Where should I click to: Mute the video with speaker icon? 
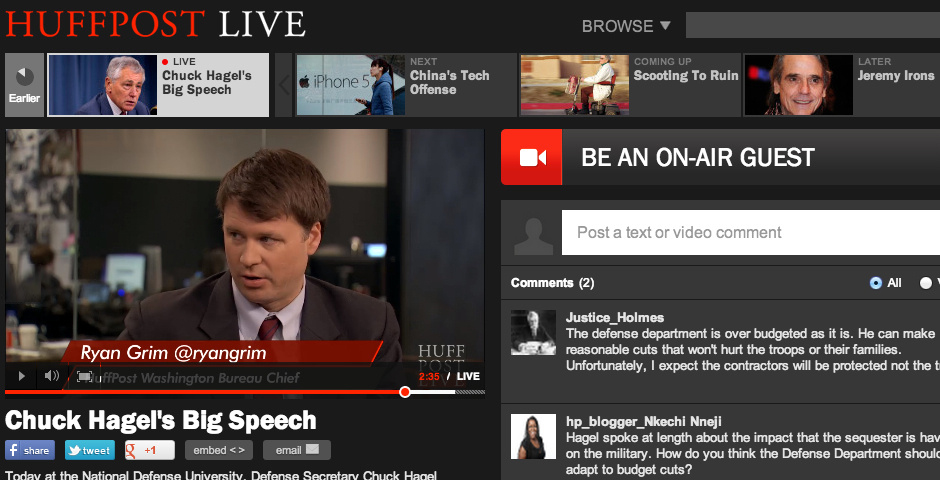coord(52,376)
